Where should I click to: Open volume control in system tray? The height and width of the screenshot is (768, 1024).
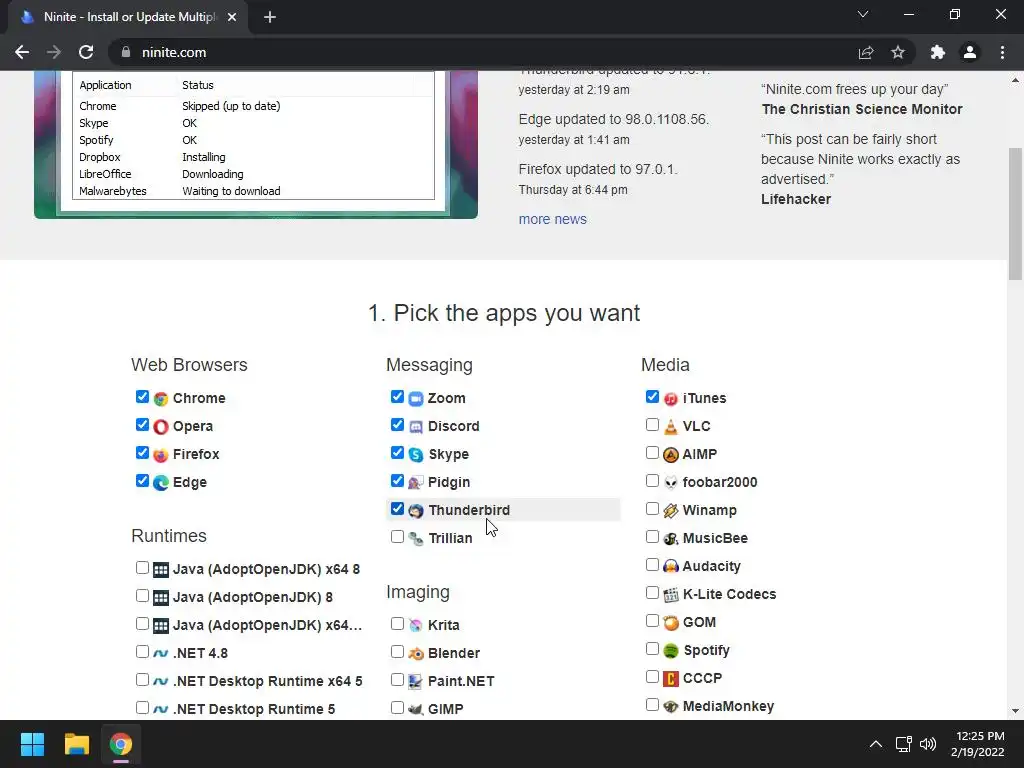928,744
